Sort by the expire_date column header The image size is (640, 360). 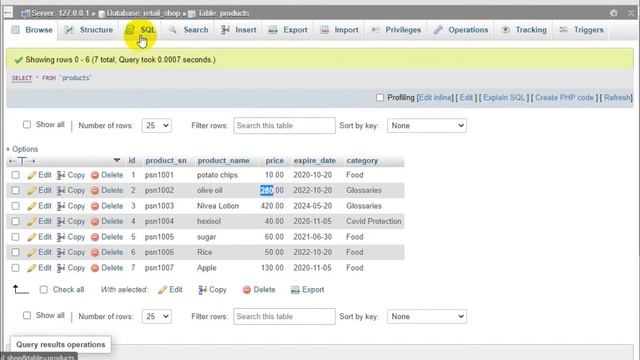315,160
